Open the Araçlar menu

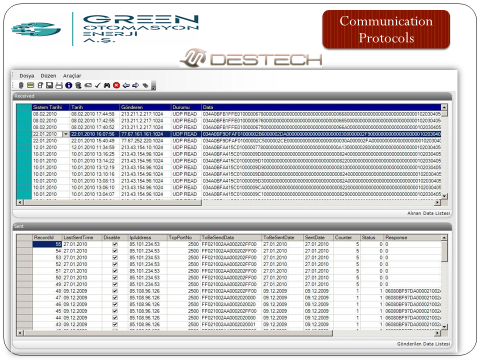click(x=72, y=76)
